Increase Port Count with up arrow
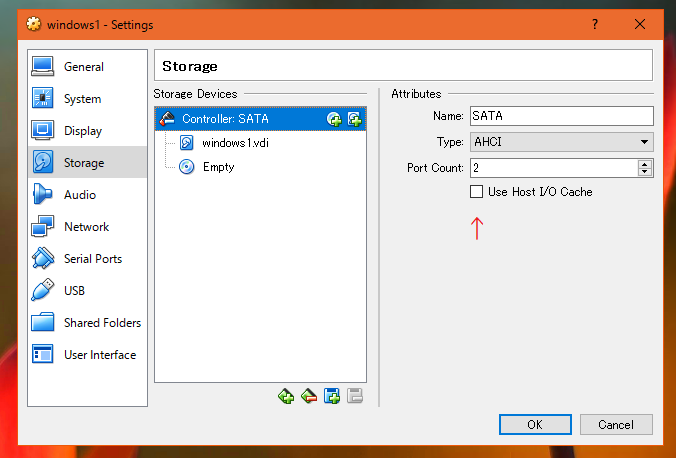676x458 pixels. click(645, 164)
